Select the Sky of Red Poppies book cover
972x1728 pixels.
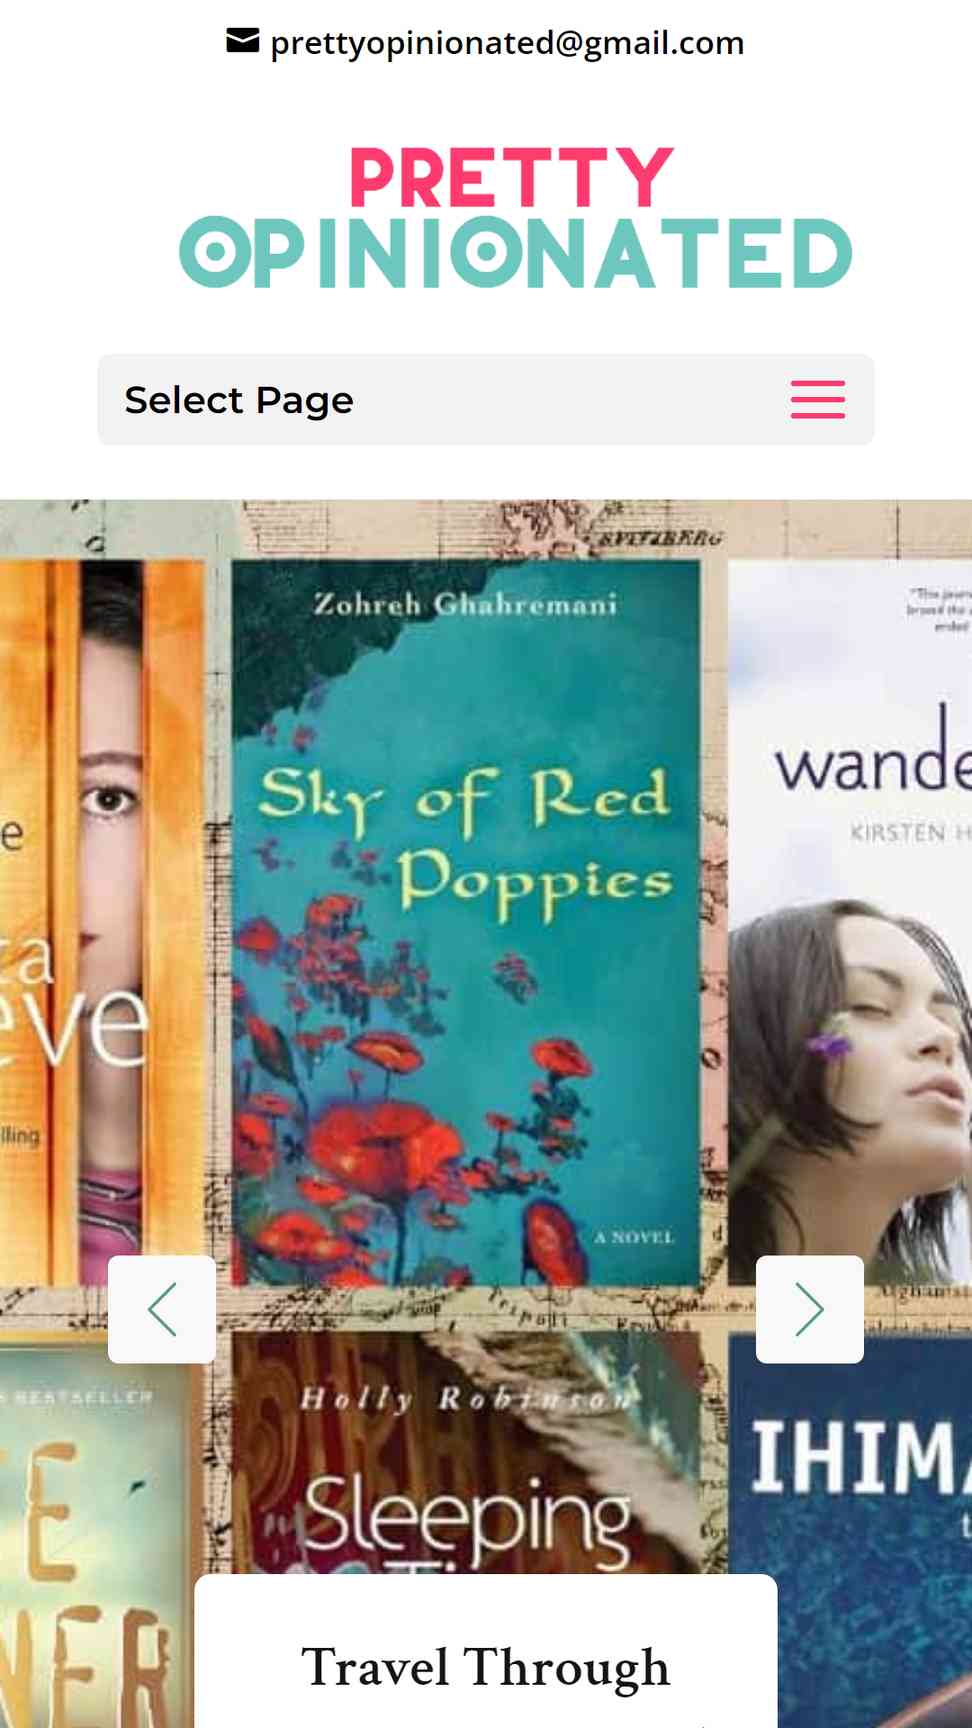coord(466,923)
